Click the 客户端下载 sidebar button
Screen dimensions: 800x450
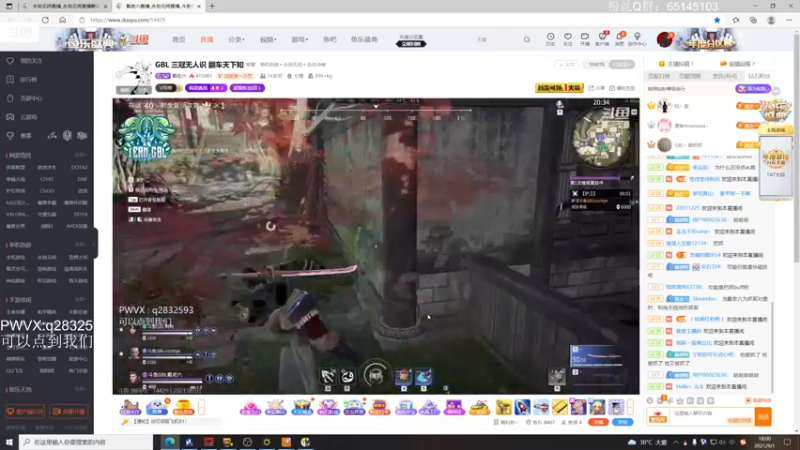point(25,411)
